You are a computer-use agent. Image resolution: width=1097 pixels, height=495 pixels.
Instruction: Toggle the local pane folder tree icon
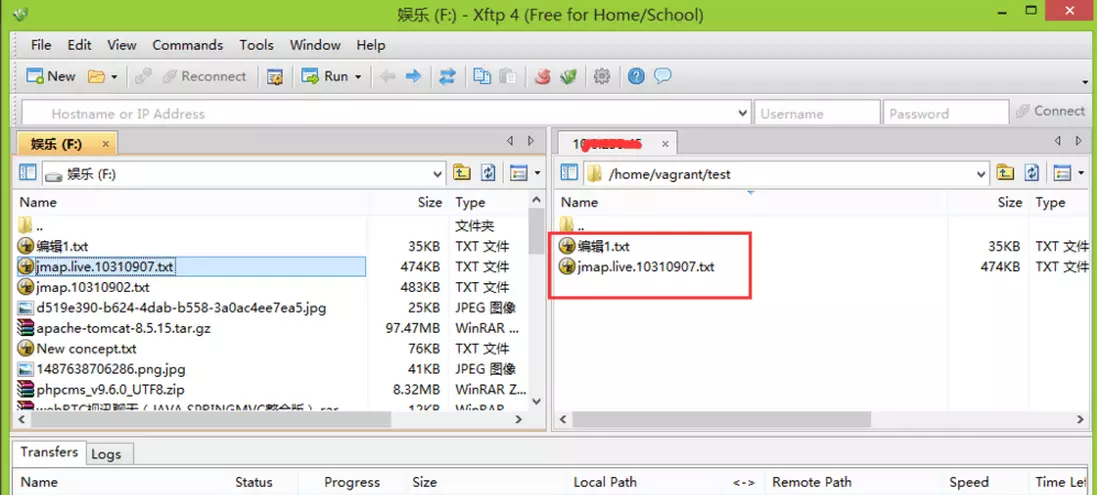(28, 173)
